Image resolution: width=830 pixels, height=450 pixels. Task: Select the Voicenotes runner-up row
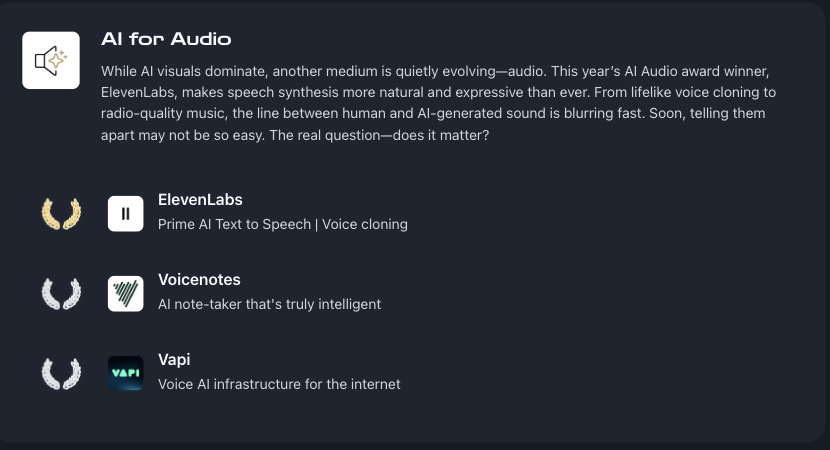point(409,293)
